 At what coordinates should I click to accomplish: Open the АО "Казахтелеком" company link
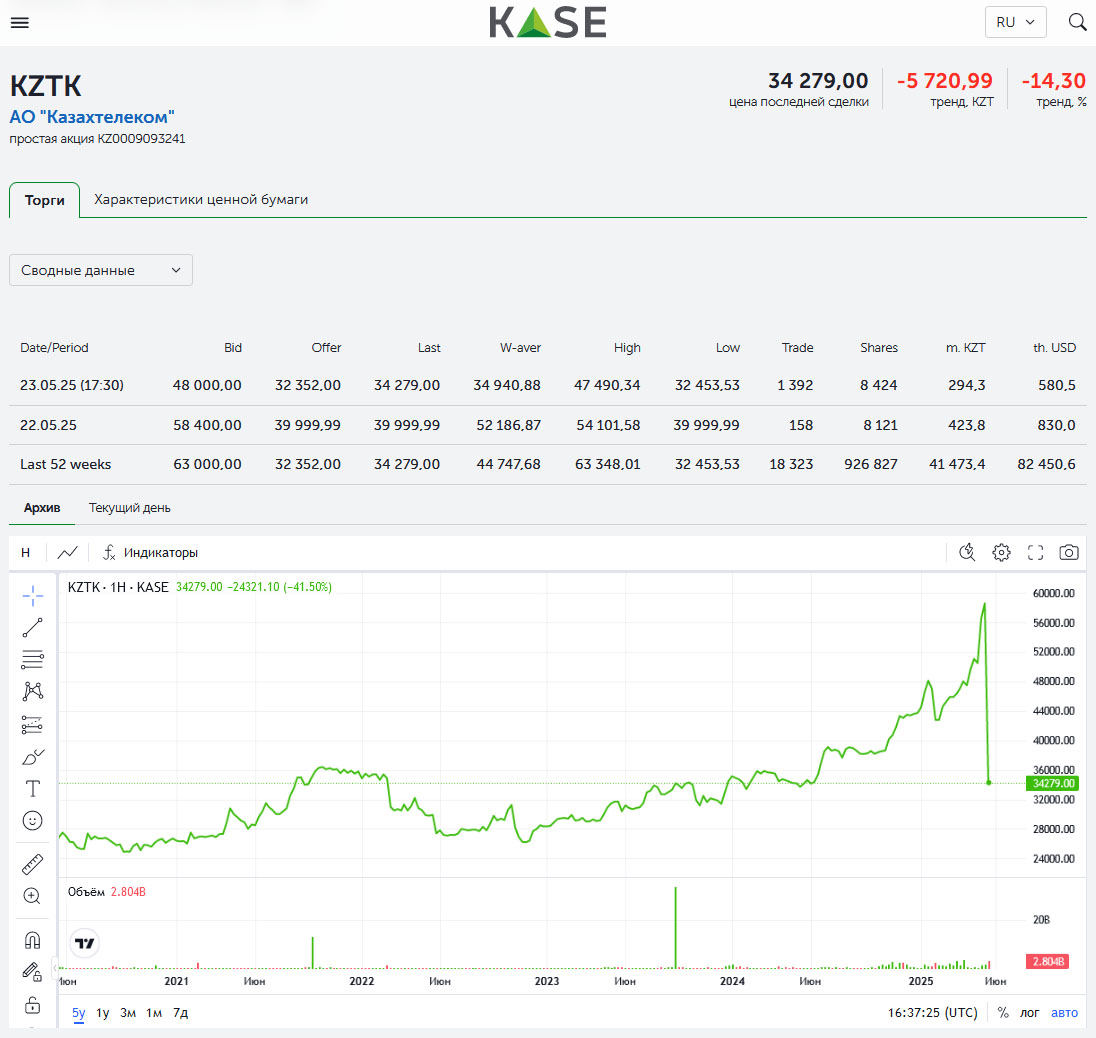[x=92, y=117]
